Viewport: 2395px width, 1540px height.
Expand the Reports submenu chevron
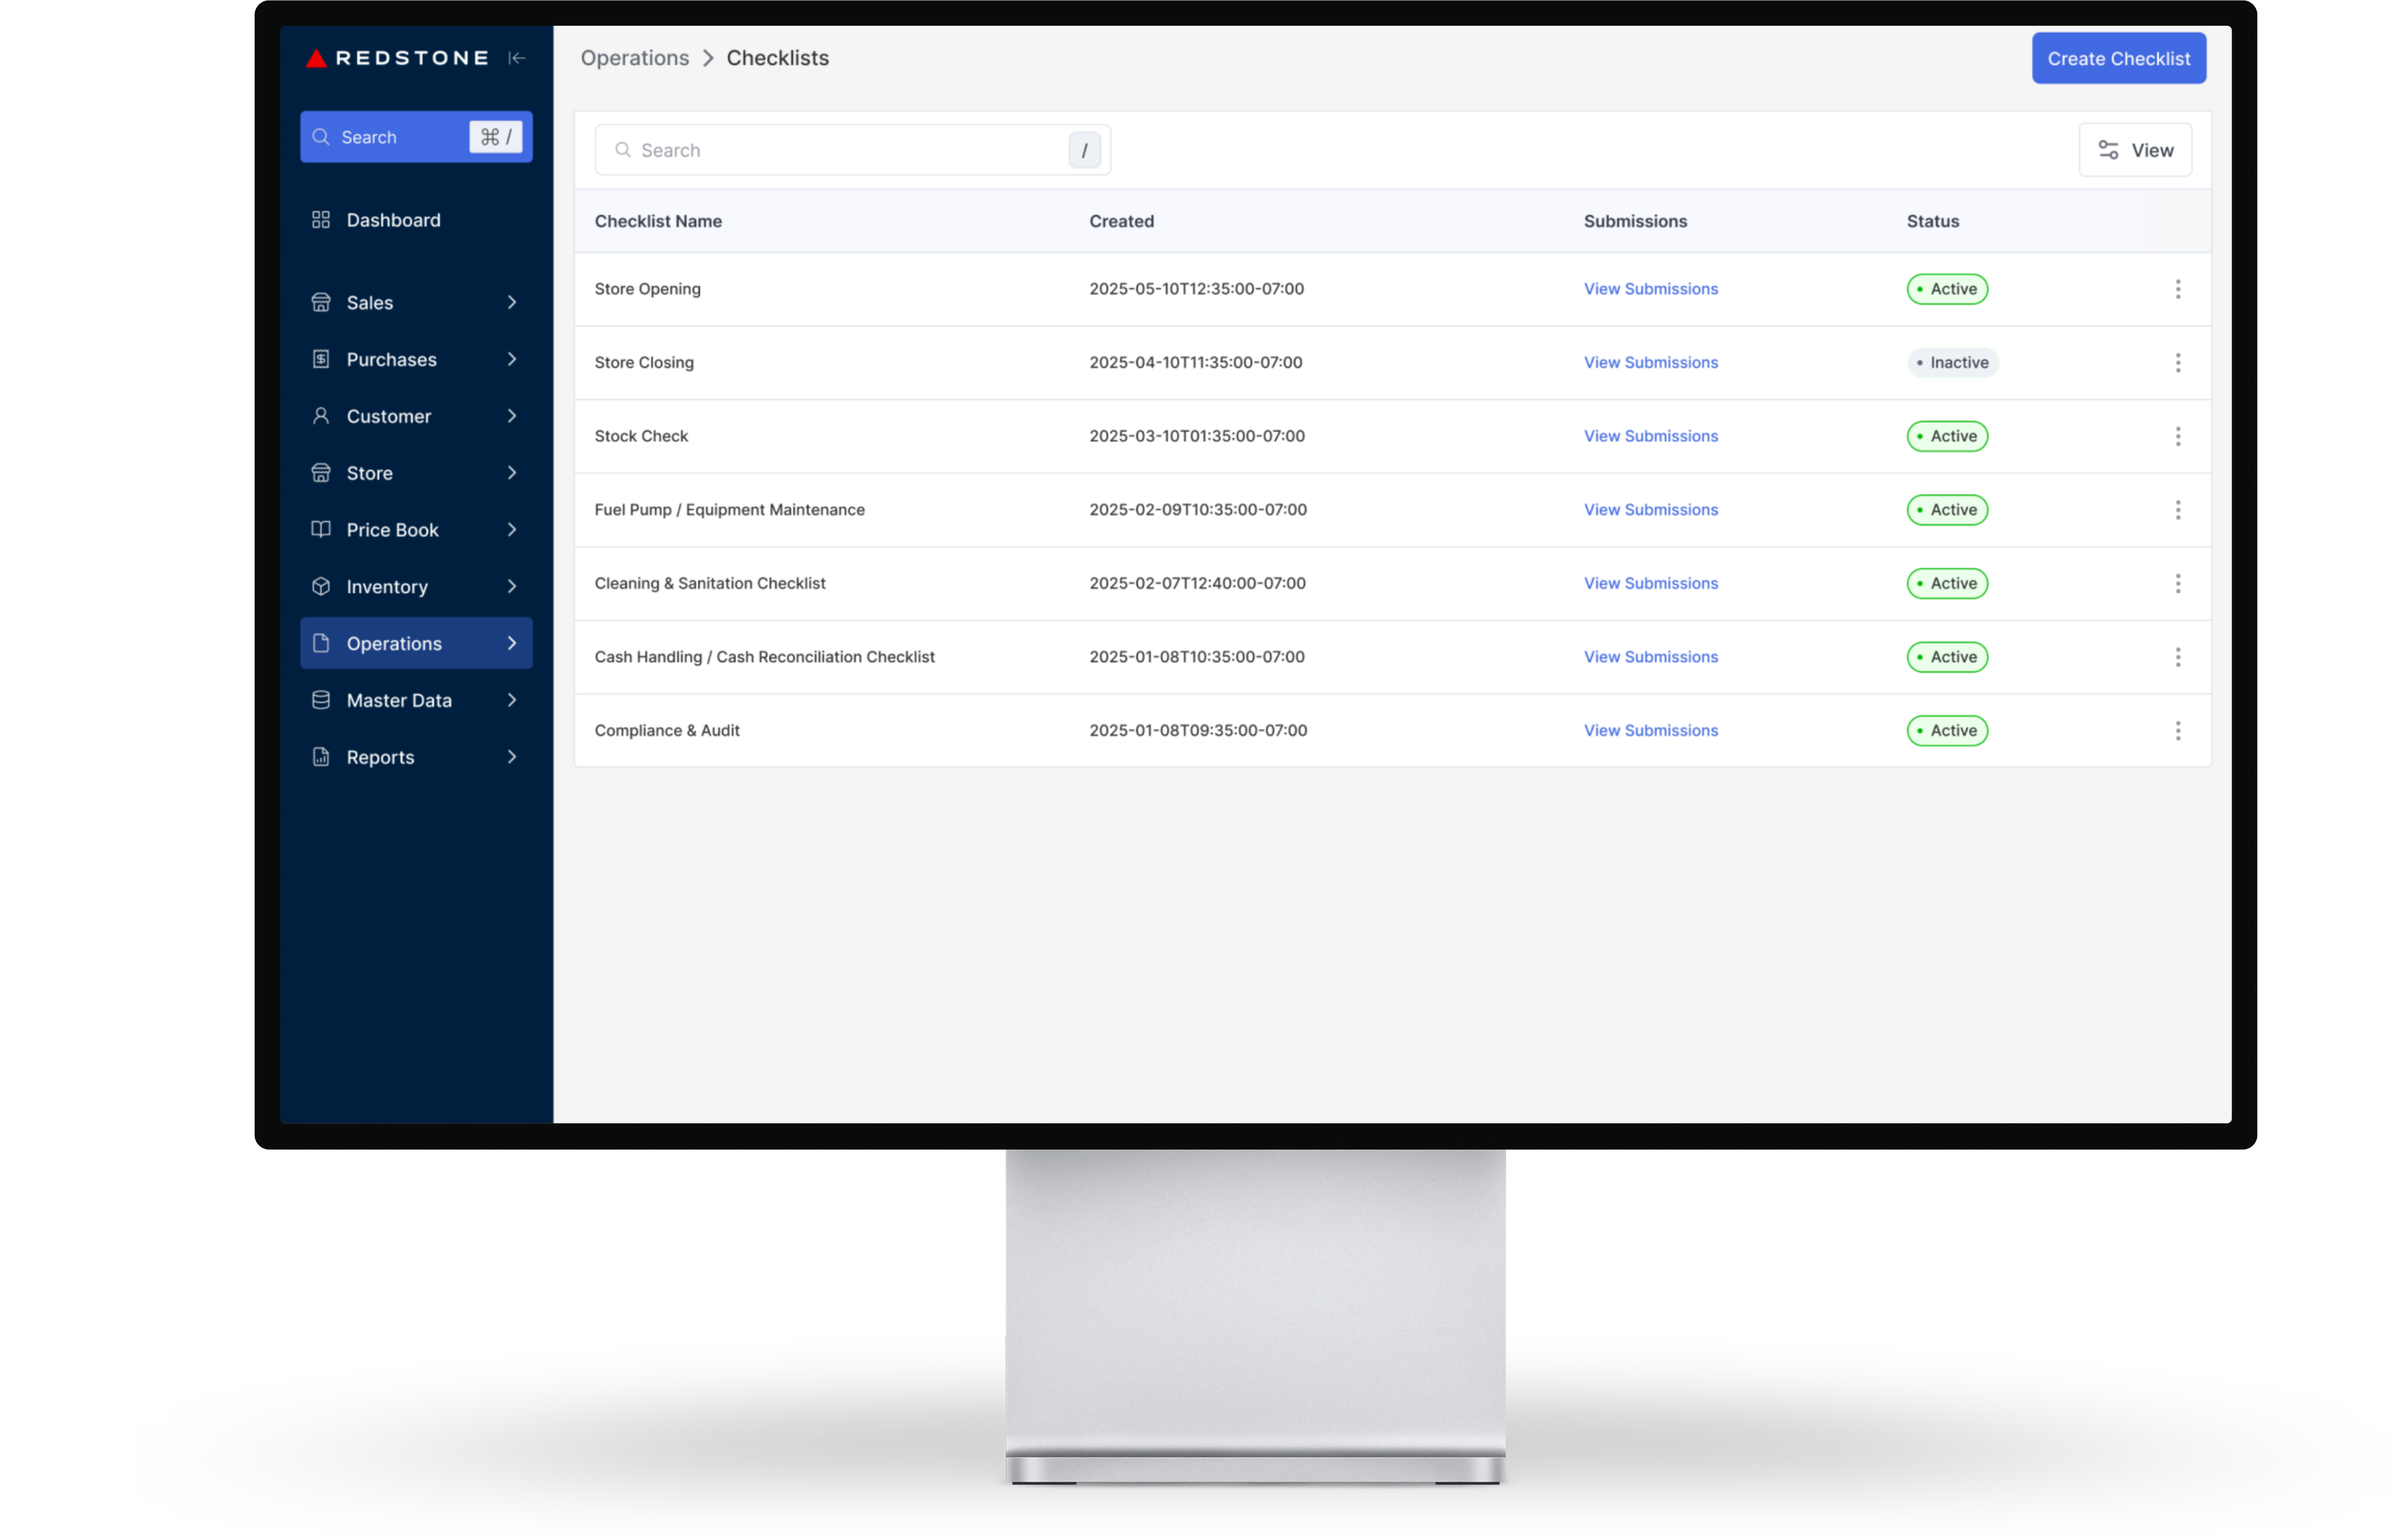pos(512,757)
